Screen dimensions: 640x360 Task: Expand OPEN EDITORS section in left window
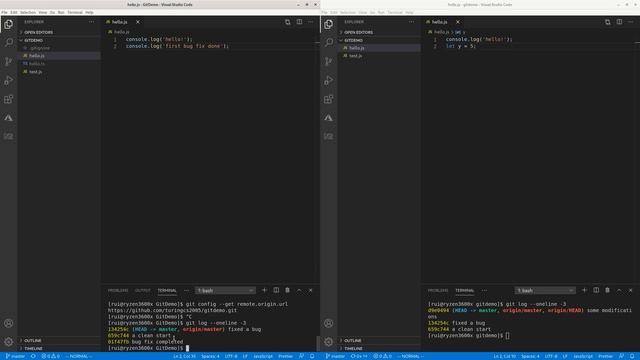click(x=59, y=32)
